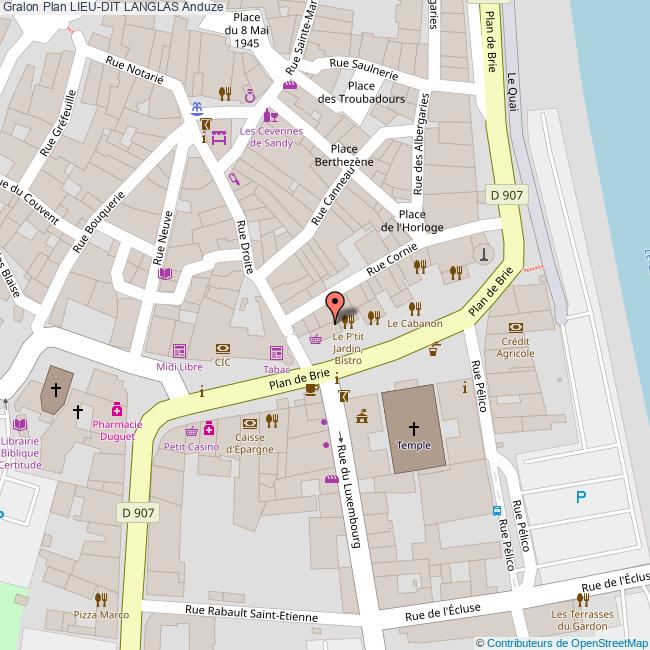The width and height of the screenshot is (650, 650).
Task: Click the CIC bank icon
Action: [222, 348]
